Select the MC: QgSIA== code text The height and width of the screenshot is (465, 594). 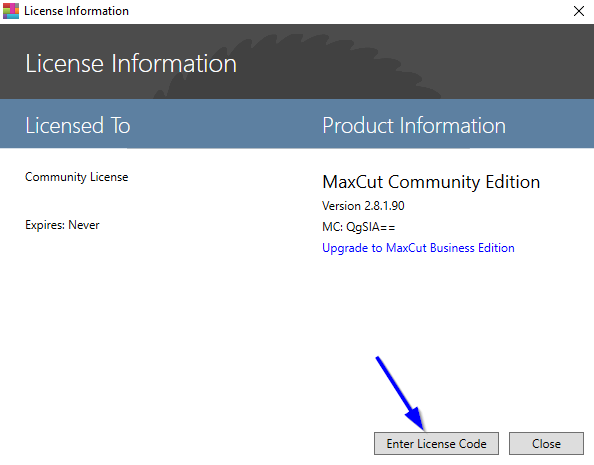[358, 227]
